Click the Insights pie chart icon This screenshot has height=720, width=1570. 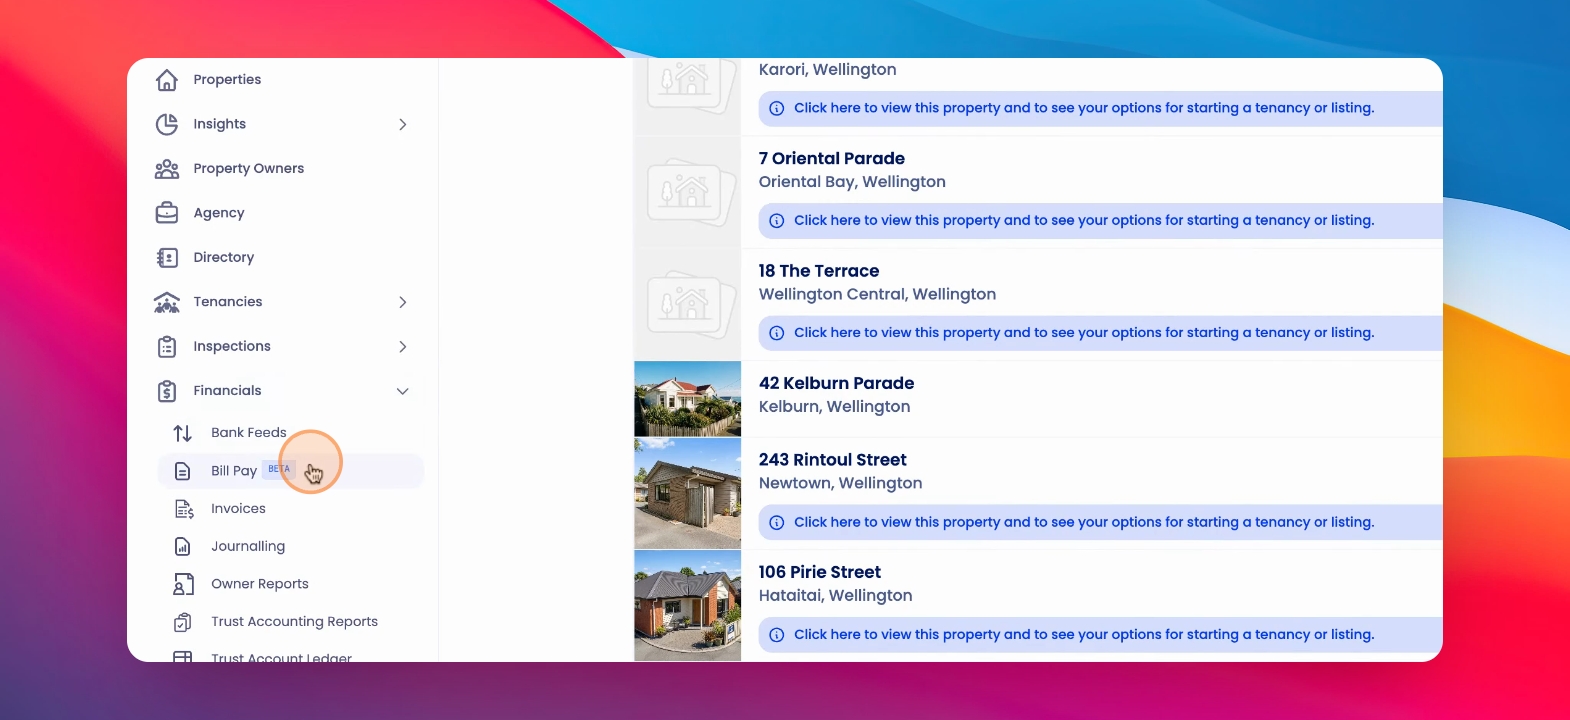[x=167, y=124]
